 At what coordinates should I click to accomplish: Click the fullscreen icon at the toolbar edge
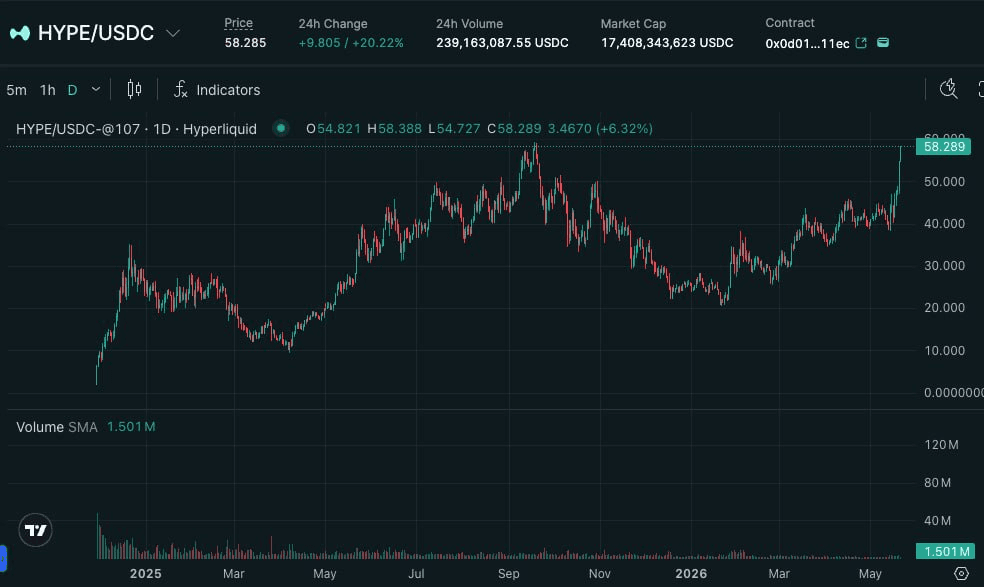pos(980,89)
